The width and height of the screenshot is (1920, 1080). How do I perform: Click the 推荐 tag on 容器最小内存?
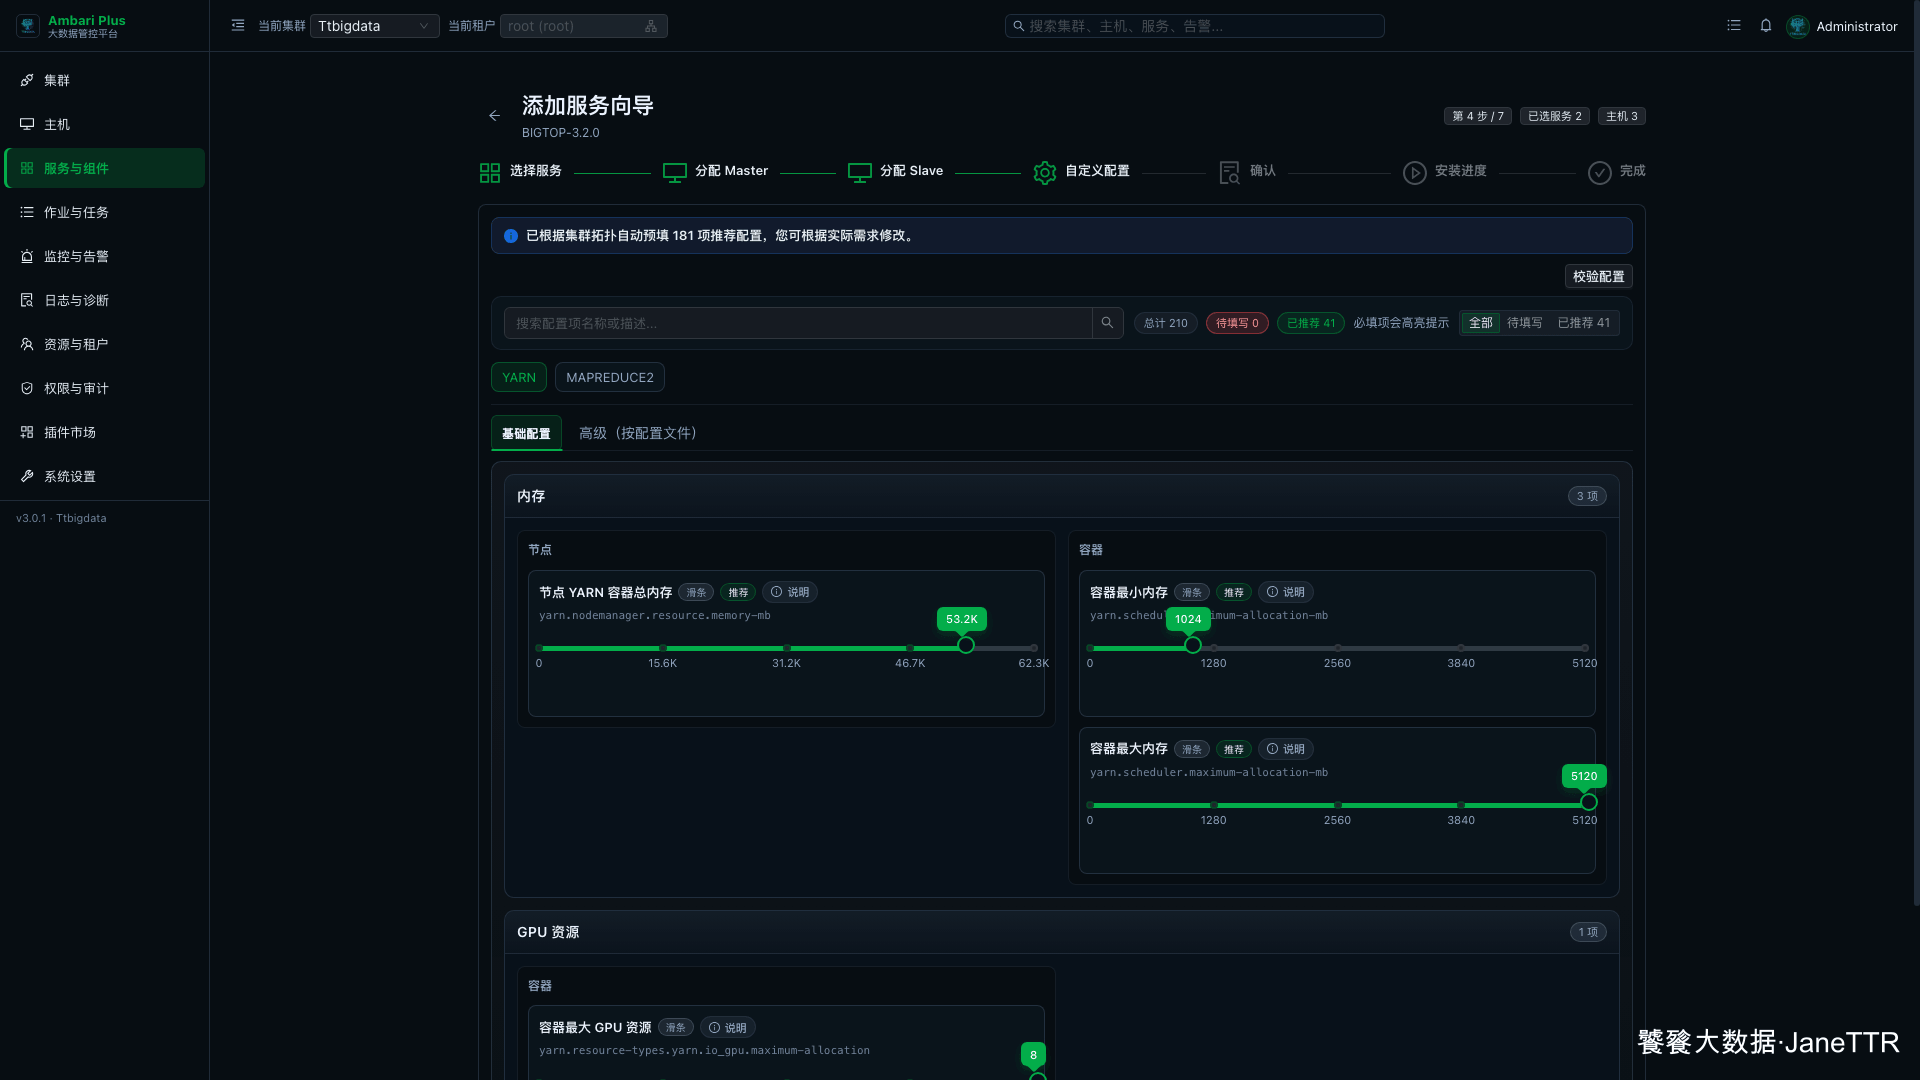(x=1234, y=592)
